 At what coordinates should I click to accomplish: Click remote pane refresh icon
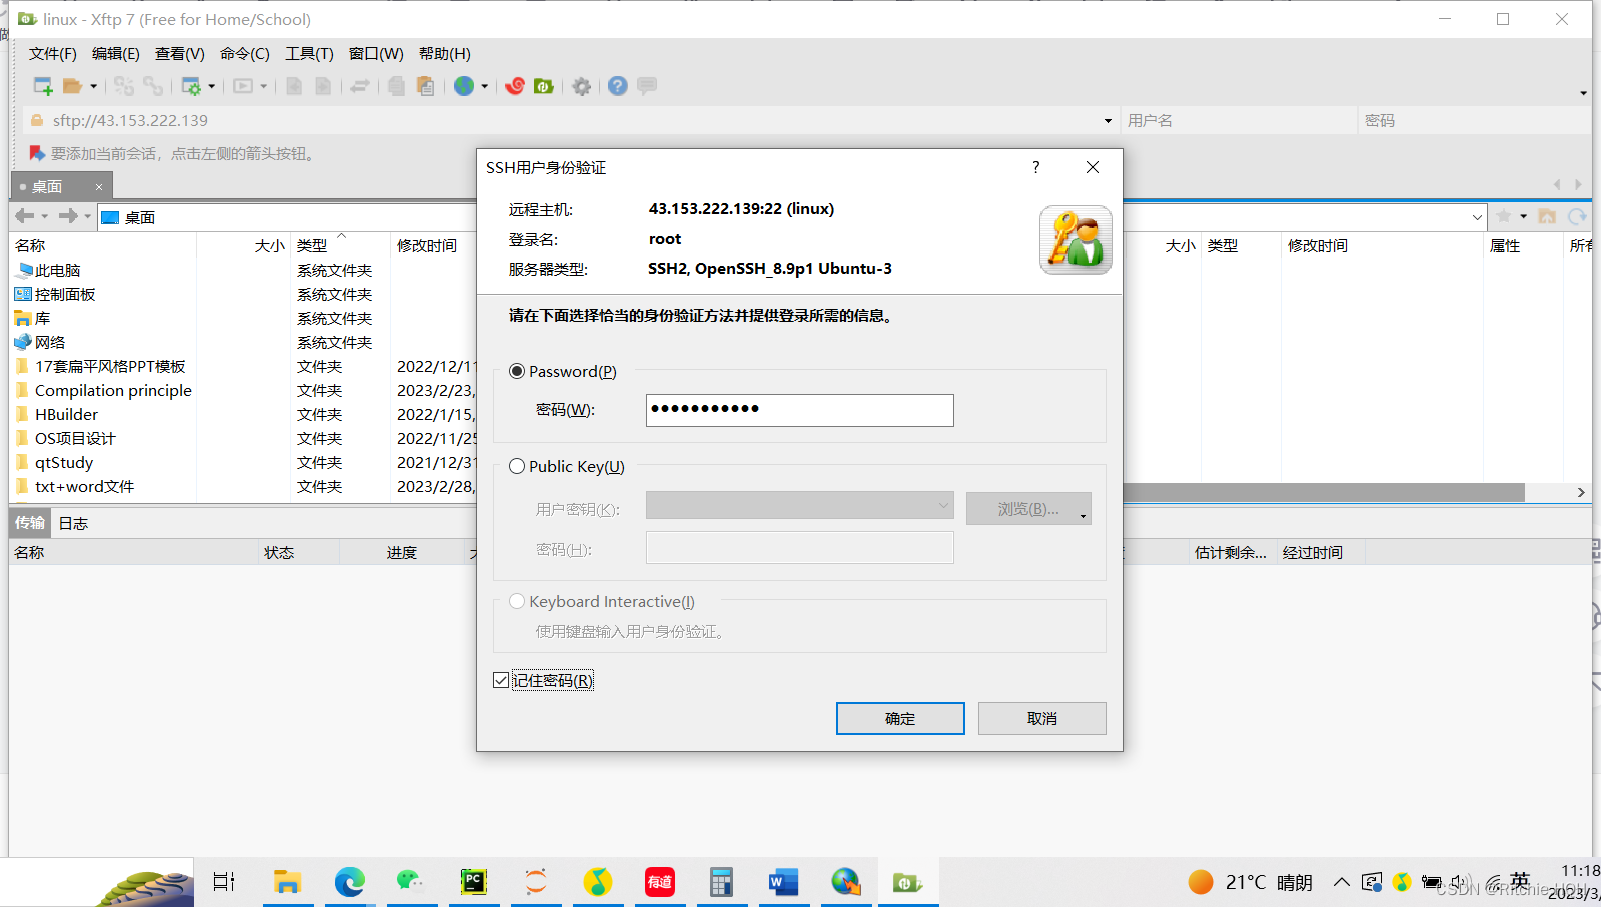[x=1577, y=216]
